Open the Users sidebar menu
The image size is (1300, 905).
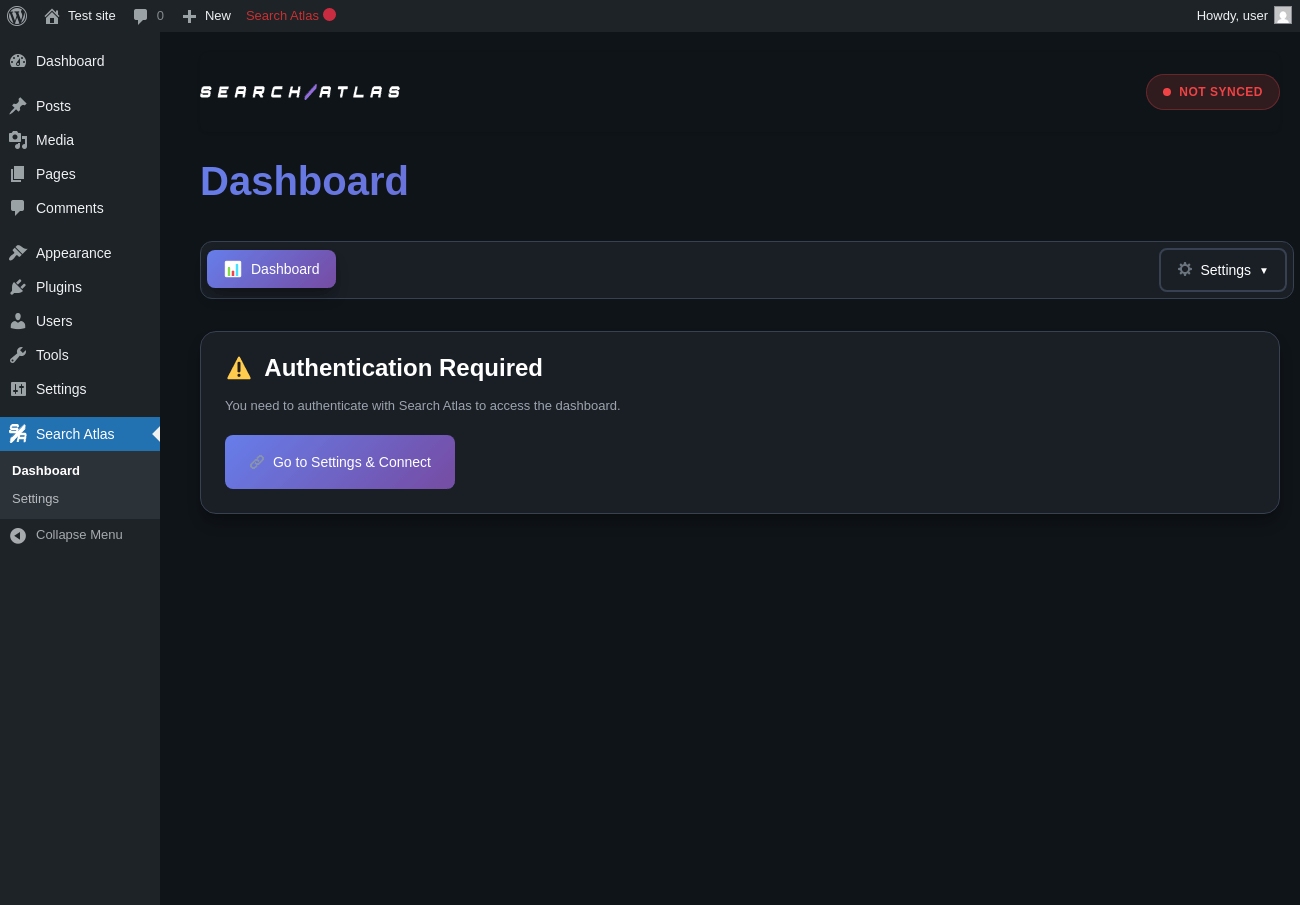click(x=54, y=321)
